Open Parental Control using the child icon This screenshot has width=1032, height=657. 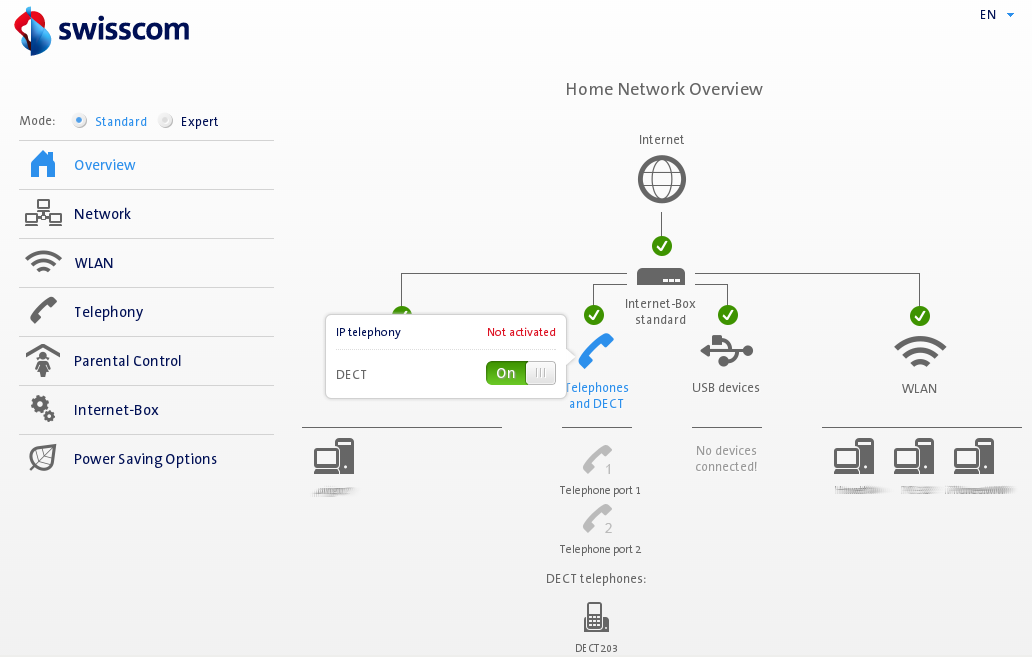click(x=42, y=360)
